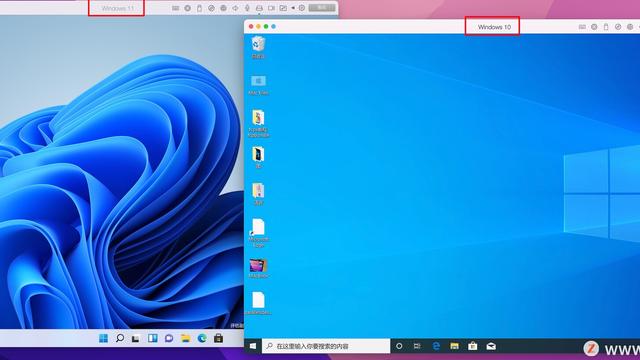Click camera icon in Windows 11 window toolbar

pyautogui.click(x=271, y=8)
